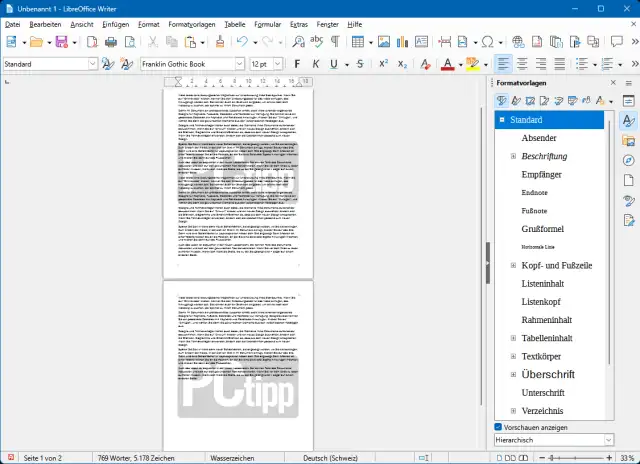Toggle the 'Vorschauen anzeigen' checkbox
The image size is (640, 464).
coord(500,427)
